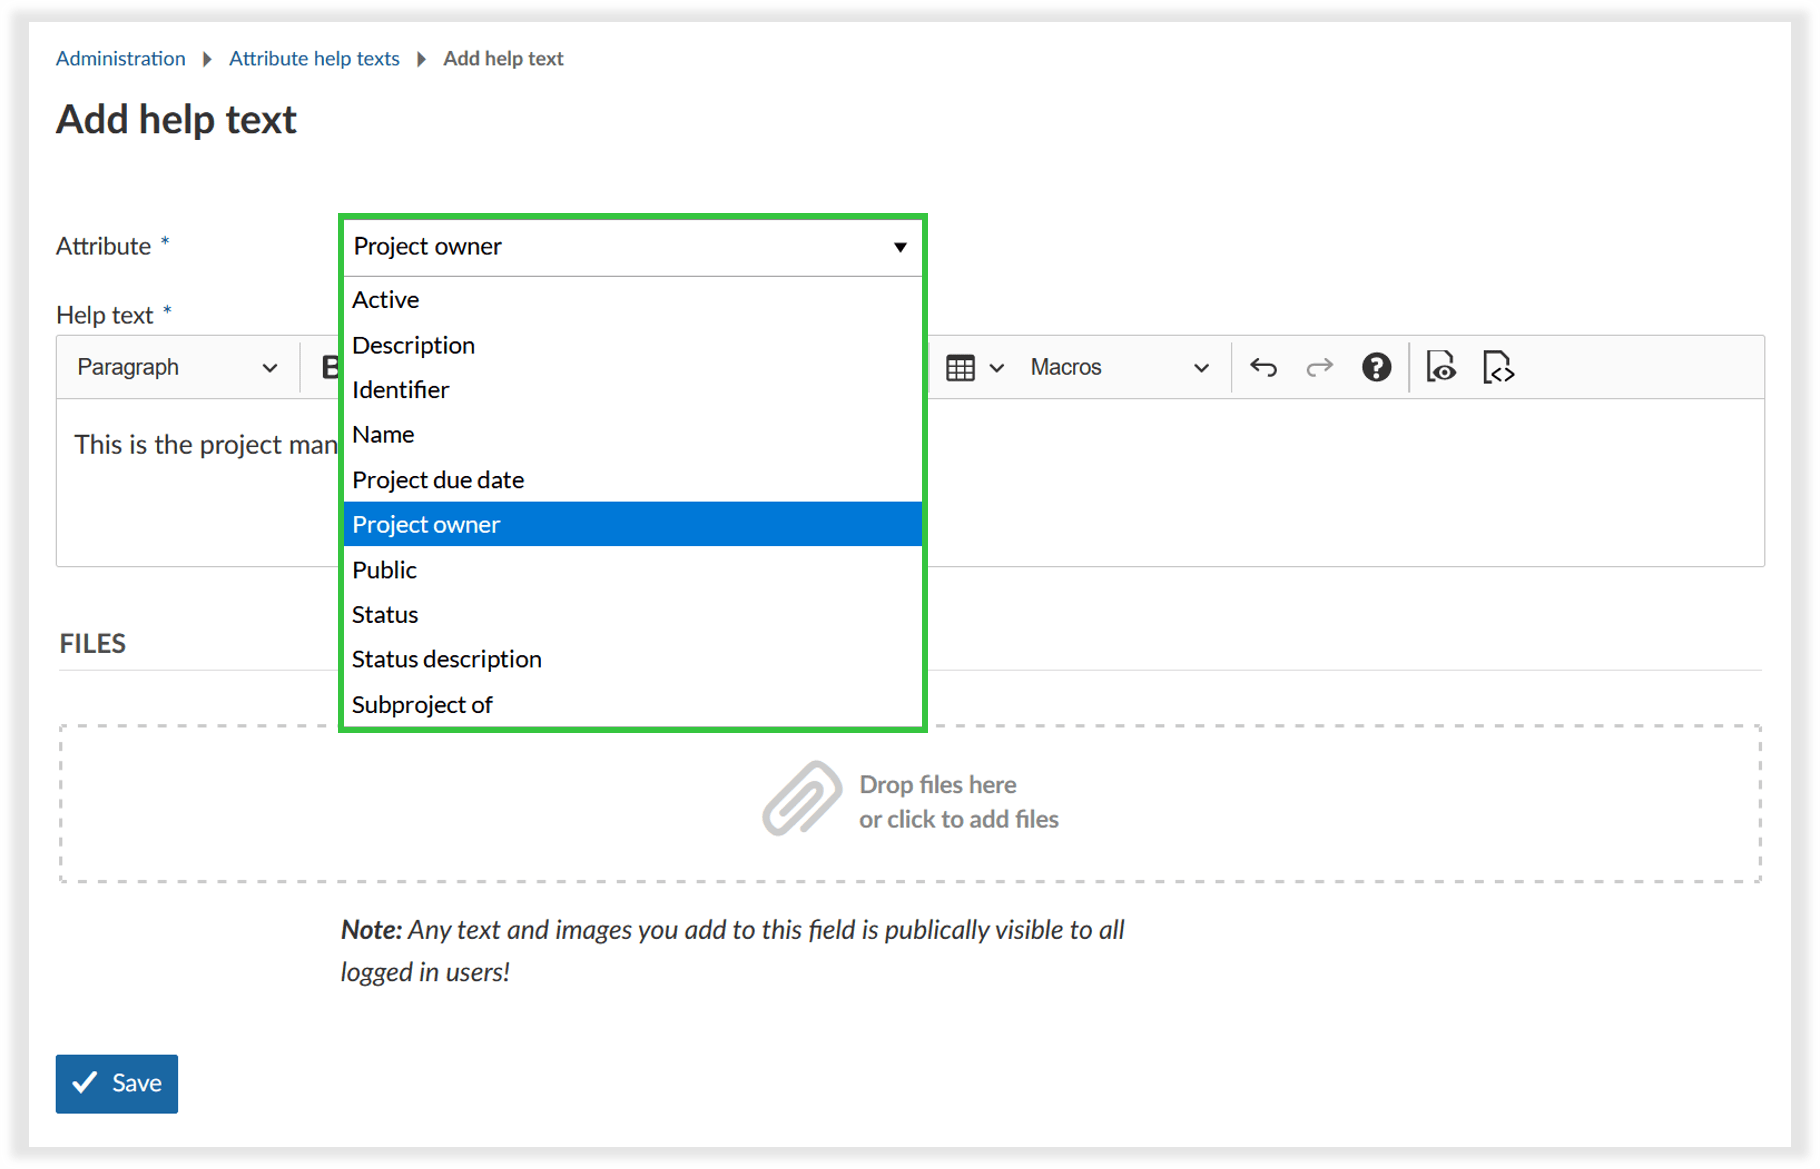Switch to Markdown source mode icon
The image size is (1820, 1169).
click(x=1497, y=368)
